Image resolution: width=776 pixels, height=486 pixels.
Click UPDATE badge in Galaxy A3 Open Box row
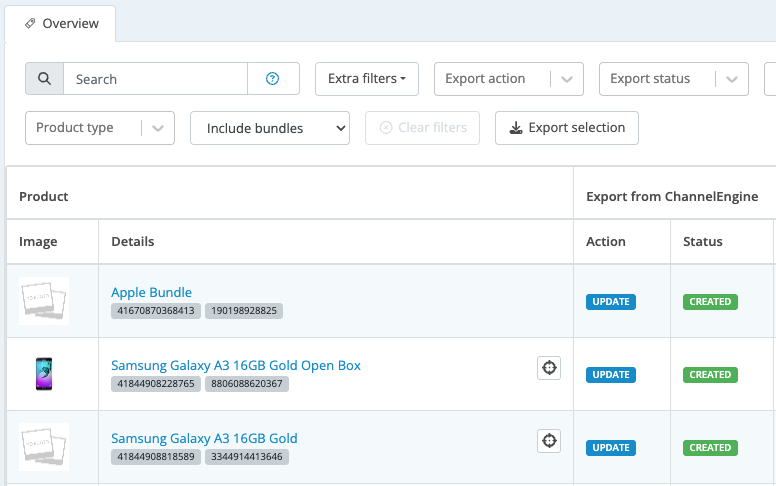(611, 375)
